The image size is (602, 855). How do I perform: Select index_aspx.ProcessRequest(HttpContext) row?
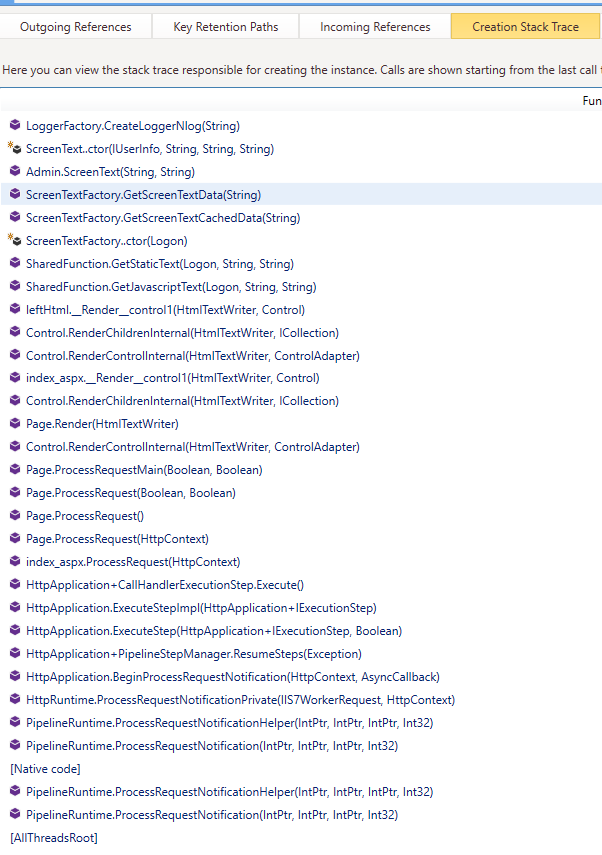[301, 562]
